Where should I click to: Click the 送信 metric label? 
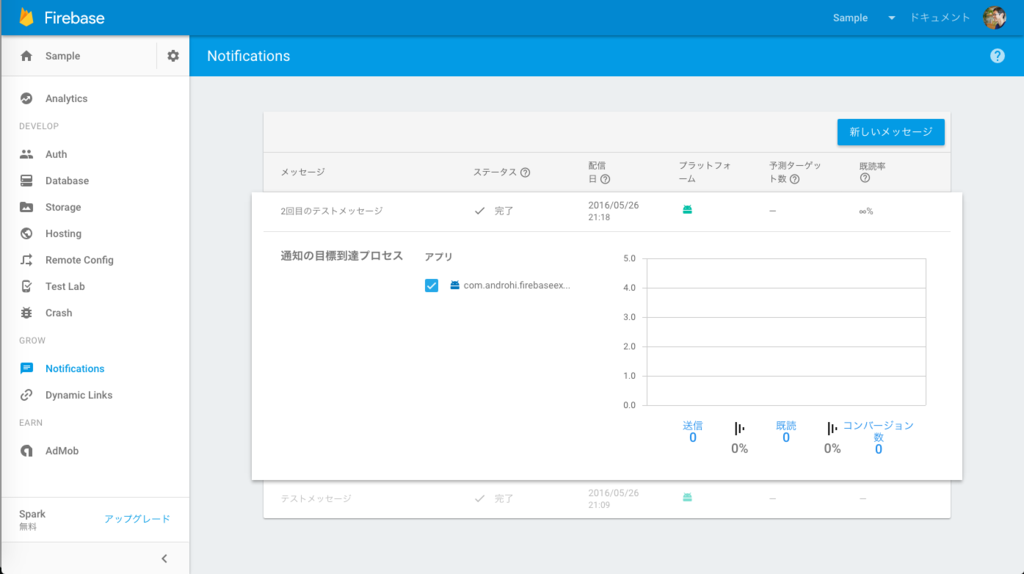coord(693,425)
